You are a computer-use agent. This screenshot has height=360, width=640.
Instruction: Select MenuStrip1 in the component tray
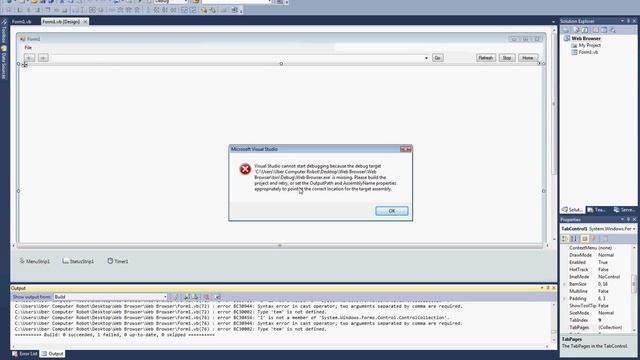[35, 261]
